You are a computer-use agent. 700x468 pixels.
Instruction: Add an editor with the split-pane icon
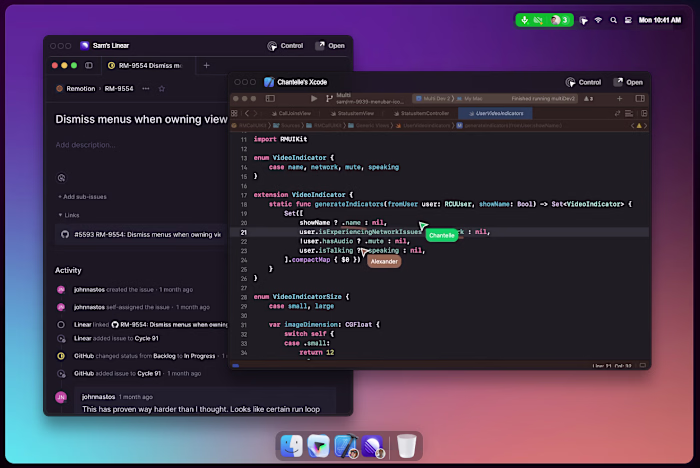(644, 113)
